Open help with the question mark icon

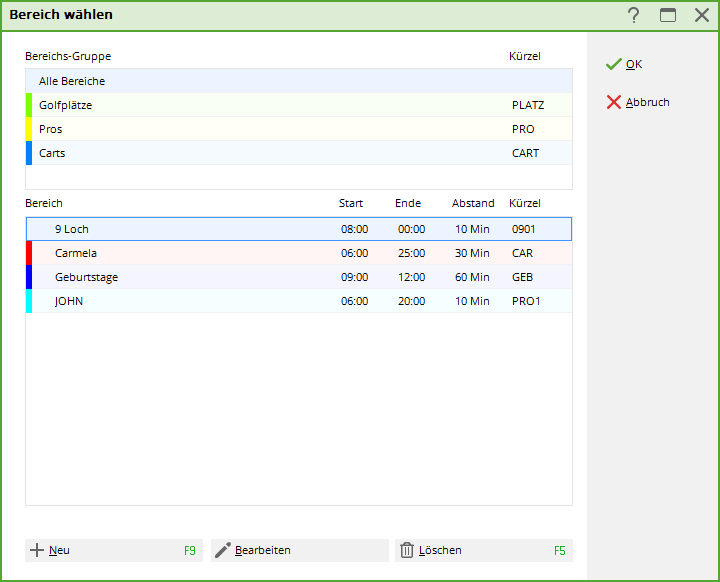pyautogui.click(x=633, y=15)
